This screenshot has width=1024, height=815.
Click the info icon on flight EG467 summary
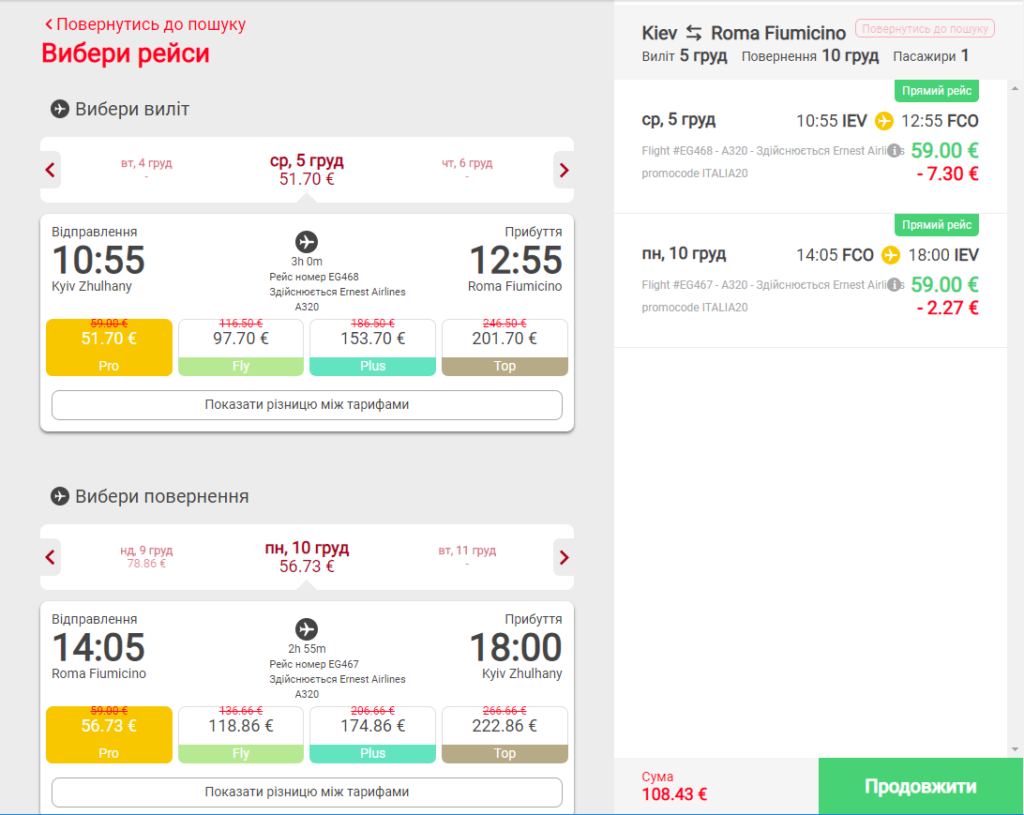click(x=893, y=285)
